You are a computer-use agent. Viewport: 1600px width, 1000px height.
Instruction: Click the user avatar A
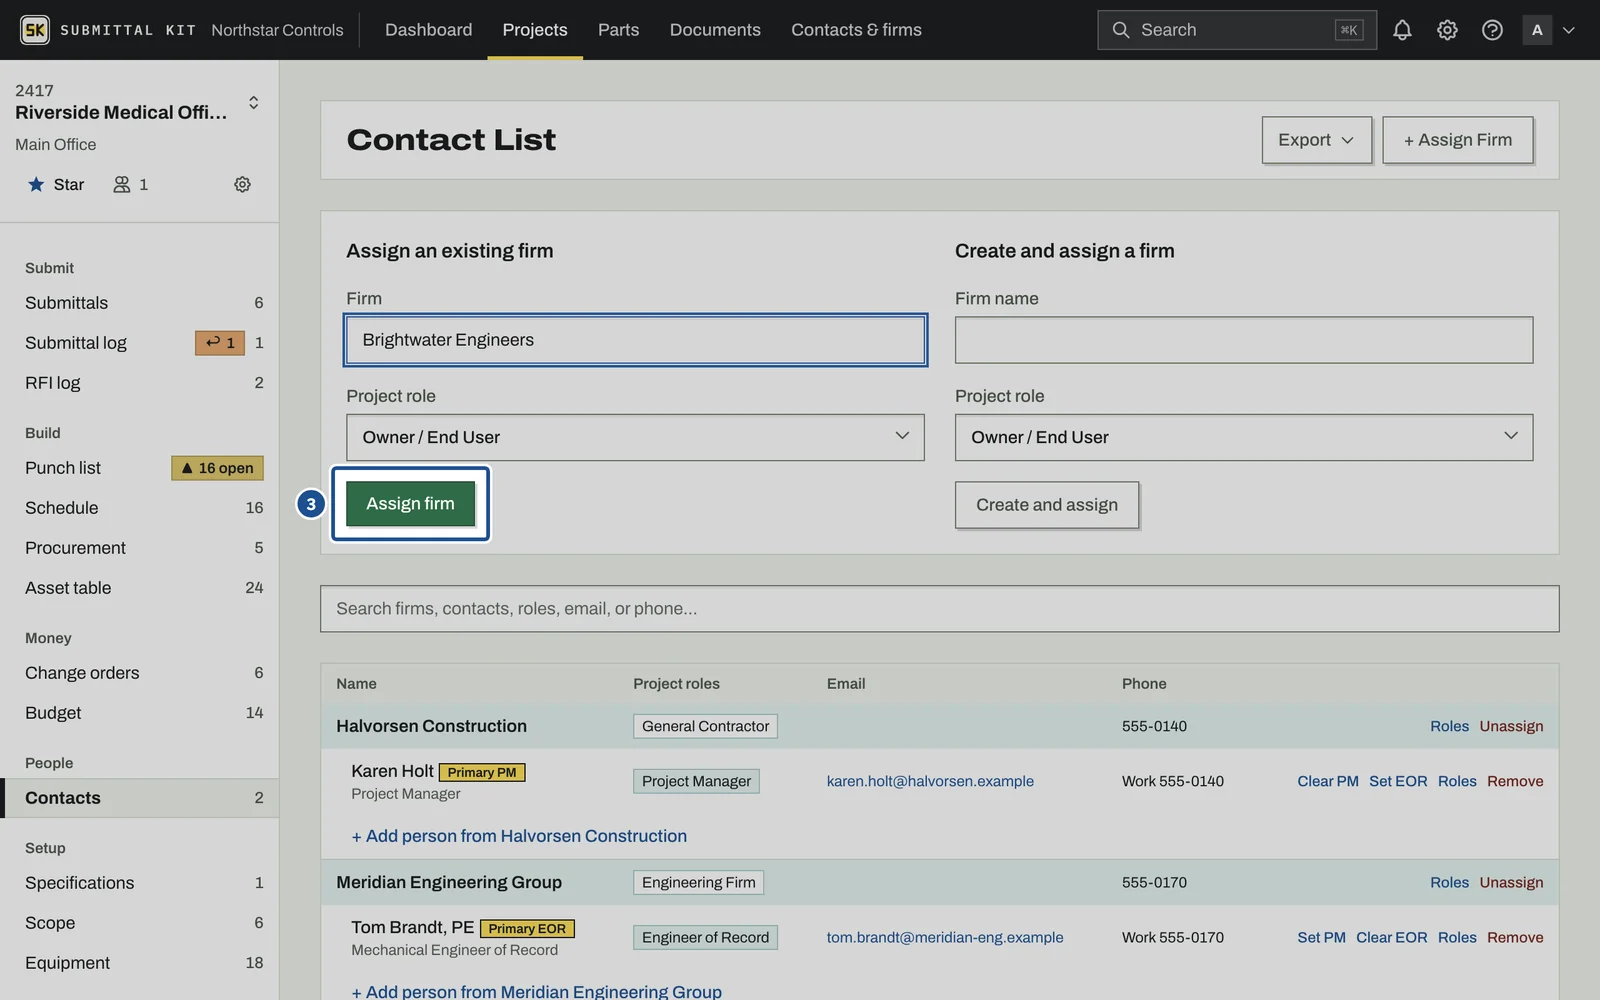(1537, 30)
